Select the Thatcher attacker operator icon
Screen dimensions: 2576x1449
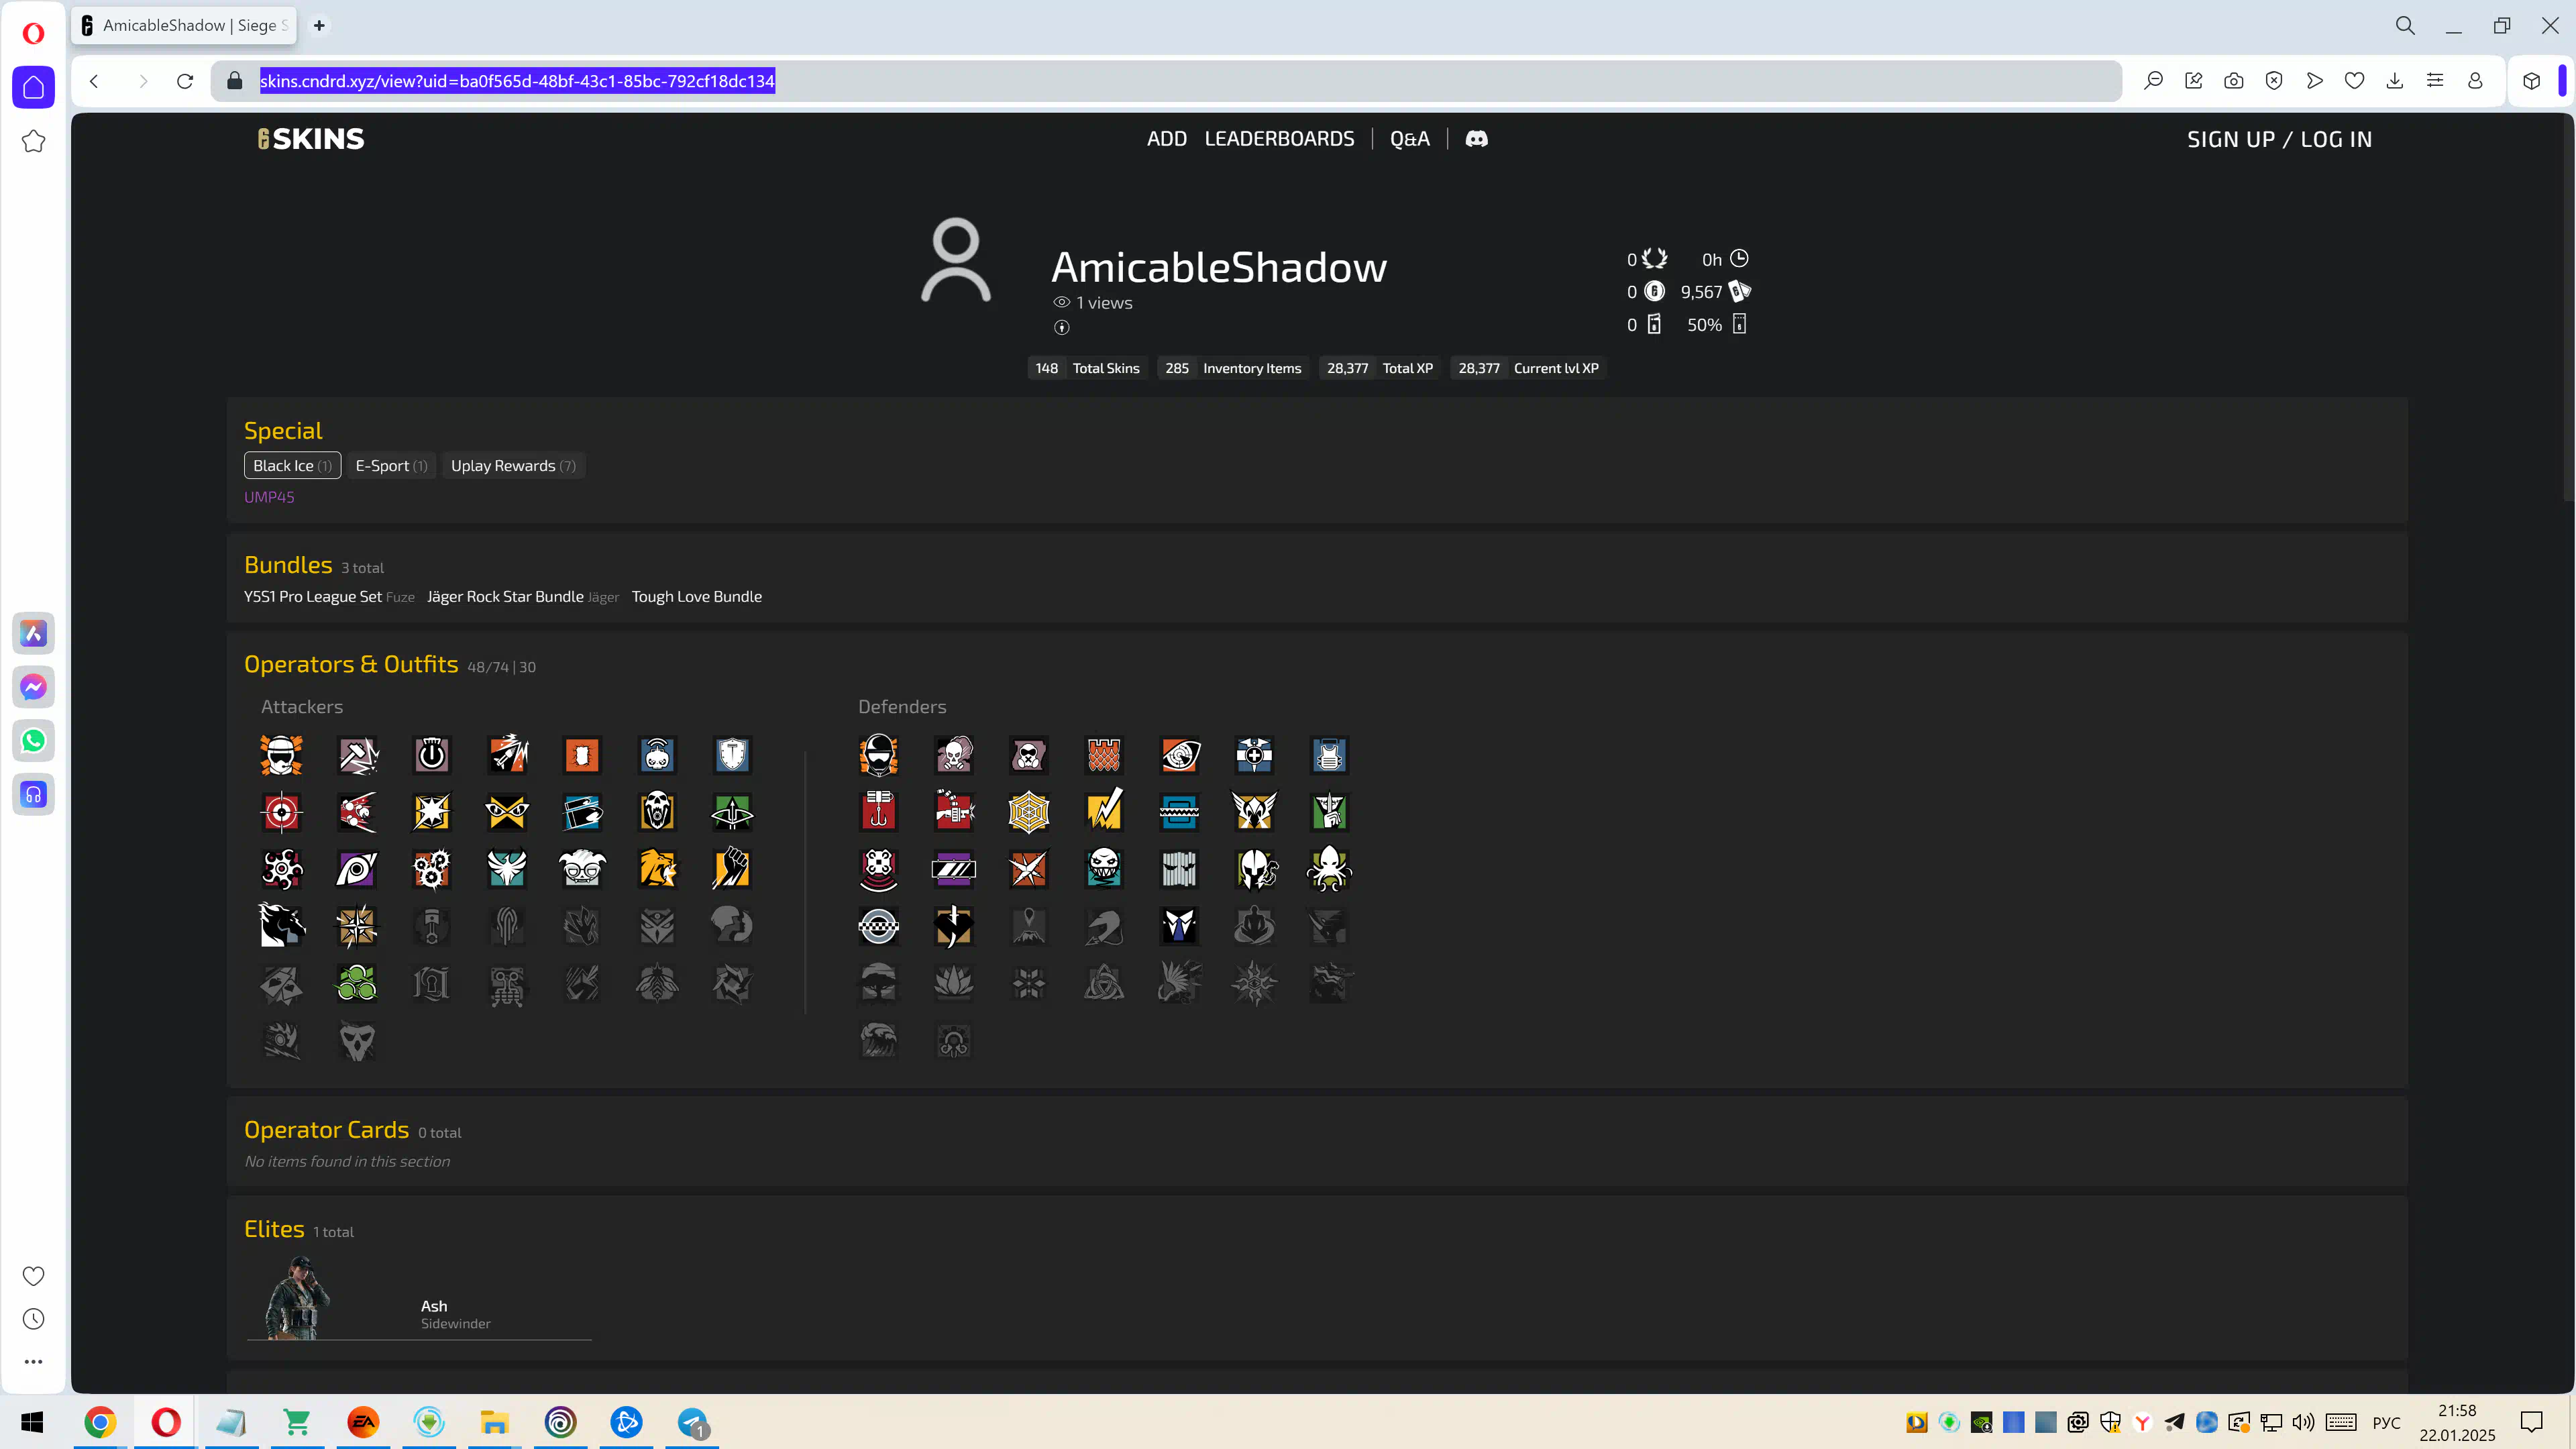[x=432, y=756]
